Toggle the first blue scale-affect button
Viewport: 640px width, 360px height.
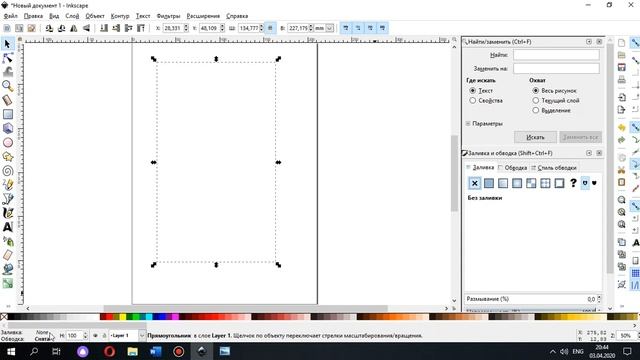coord(346,28)
